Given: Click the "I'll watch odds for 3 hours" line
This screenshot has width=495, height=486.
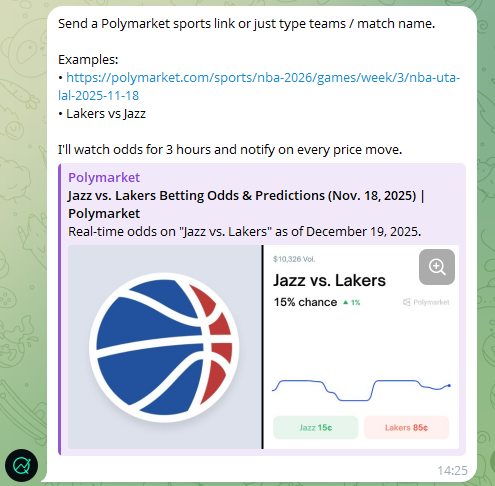Looking at the screenshot, I should pos(230,149).
